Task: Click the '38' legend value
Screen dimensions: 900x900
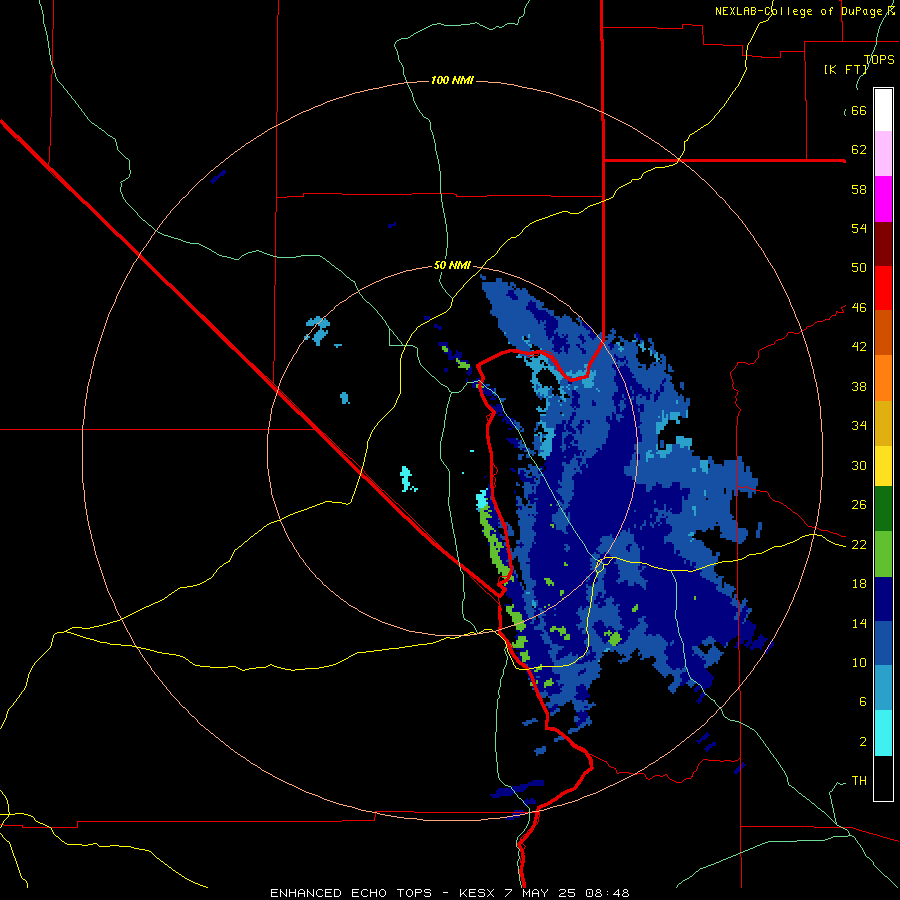Action: [859, 386]
